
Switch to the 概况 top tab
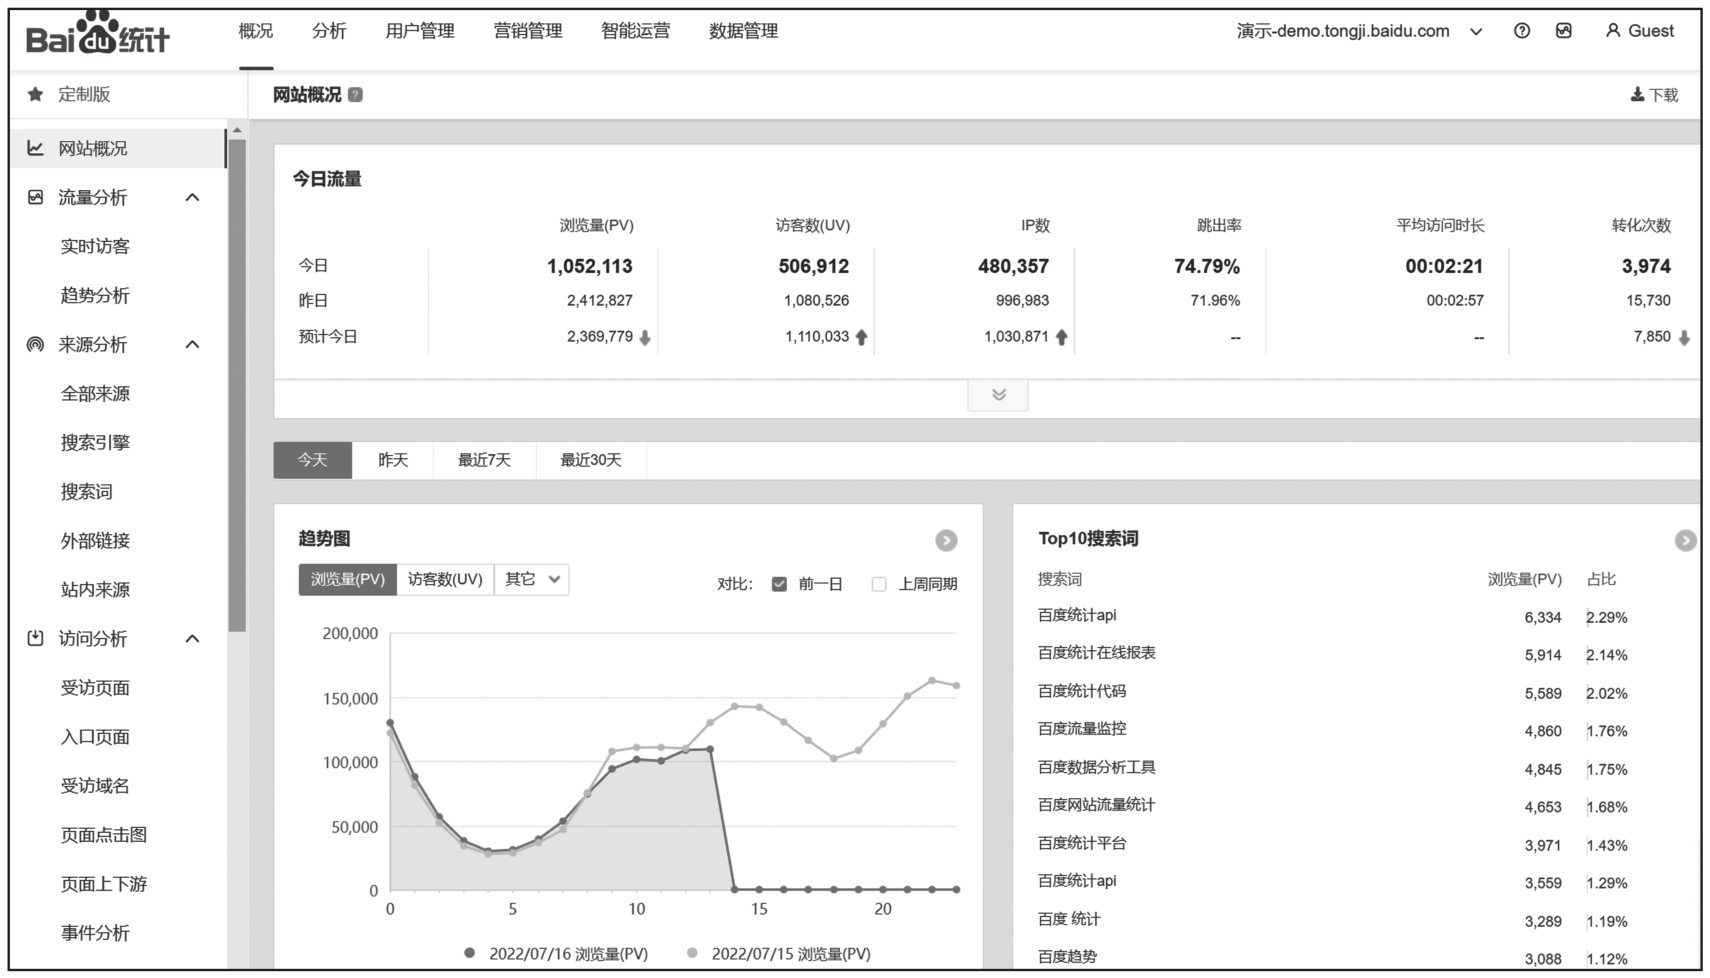256,31
